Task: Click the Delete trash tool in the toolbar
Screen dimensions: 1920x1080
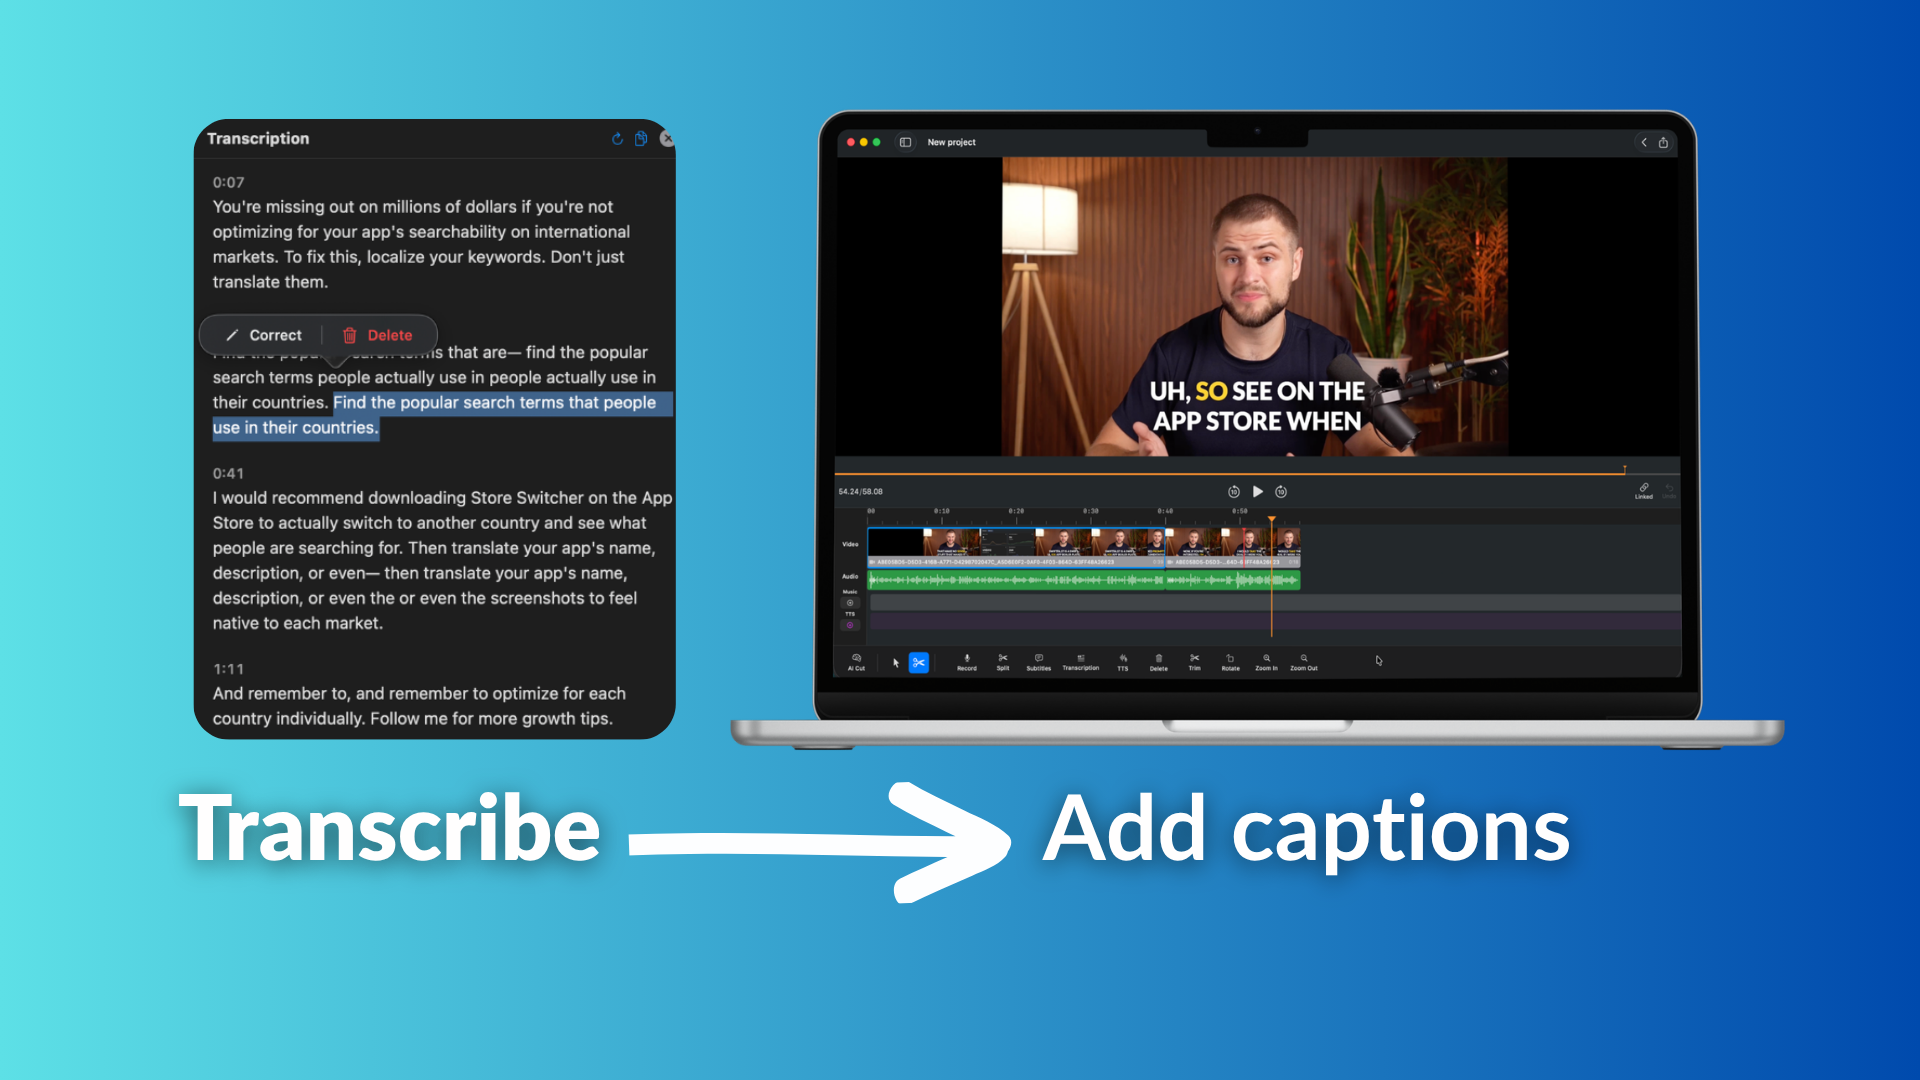Action: (1159, 662)
